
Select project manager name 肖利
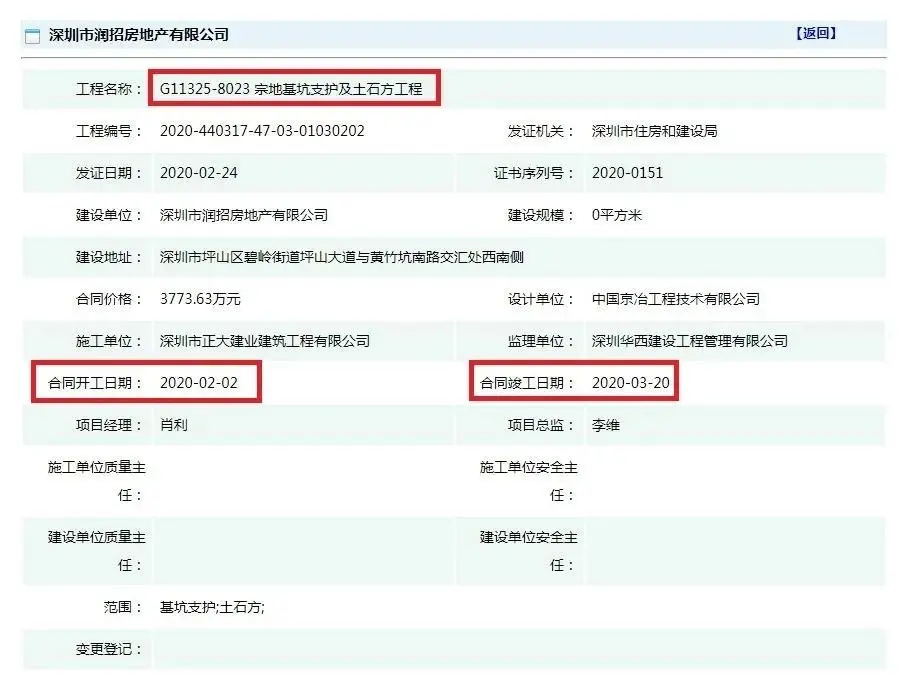173,425
